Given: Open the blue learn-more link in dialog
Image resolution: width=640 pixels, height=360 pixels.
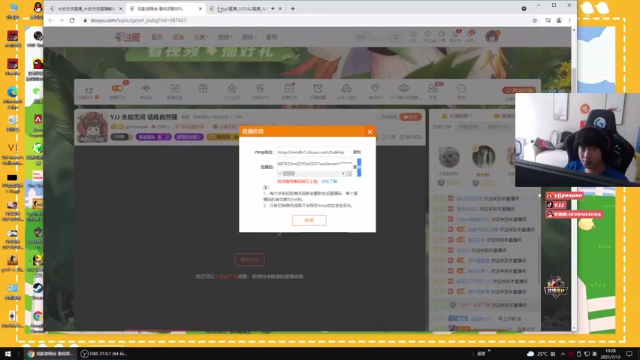Looking at the screenshot, I should click(x=329, y=181).
